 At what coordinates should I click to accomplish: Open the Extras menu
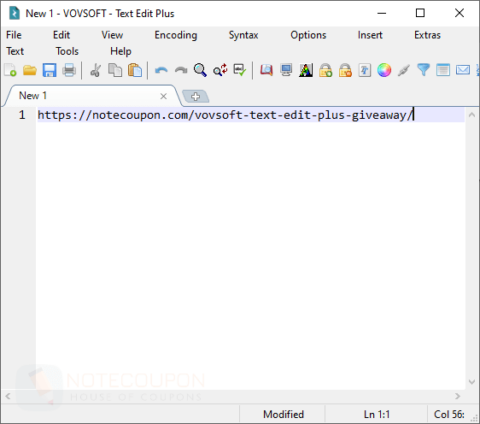[x=427, y=35]
